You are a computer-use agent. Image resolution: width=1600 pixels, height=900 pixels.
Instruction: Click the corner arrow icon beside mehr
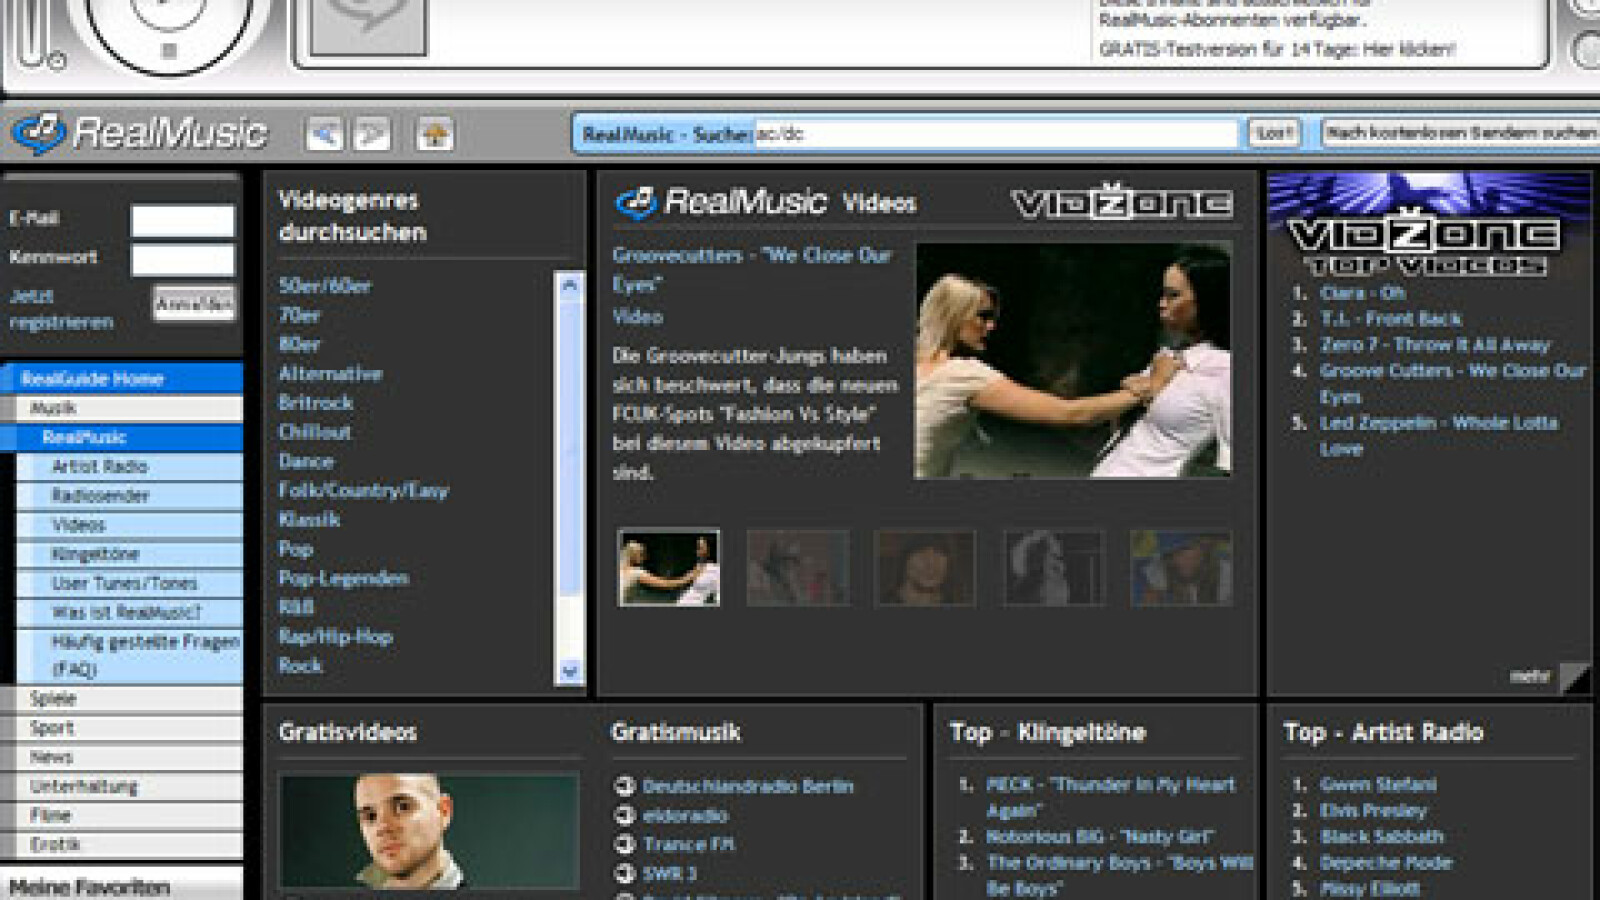coord(1574,677)
